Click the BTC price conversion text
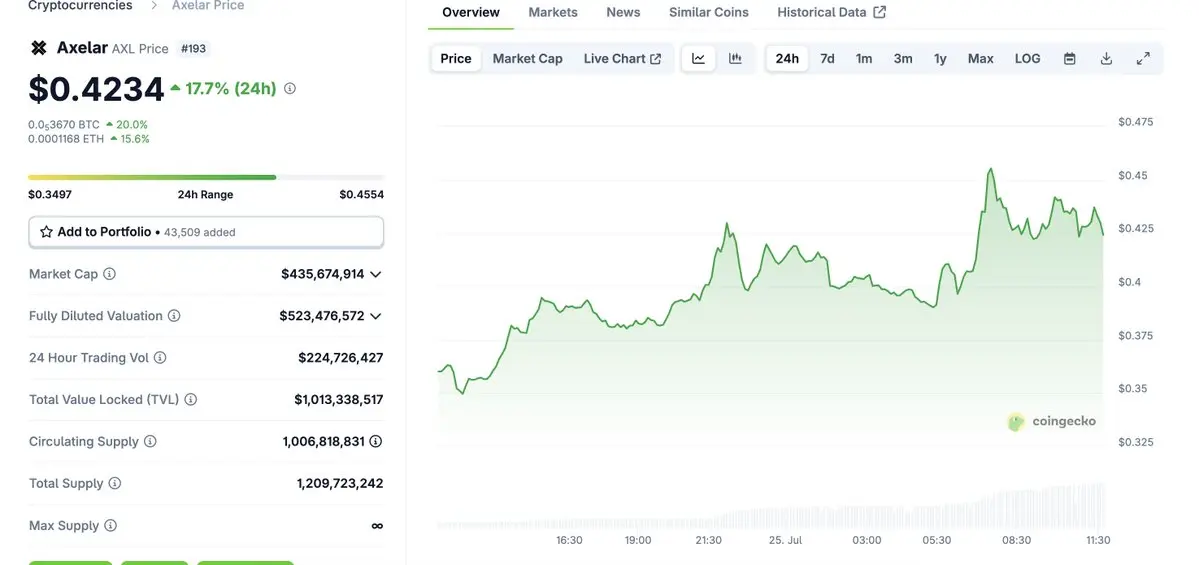The height and width of the screenshot is (565, 1199). coord(64,125)
